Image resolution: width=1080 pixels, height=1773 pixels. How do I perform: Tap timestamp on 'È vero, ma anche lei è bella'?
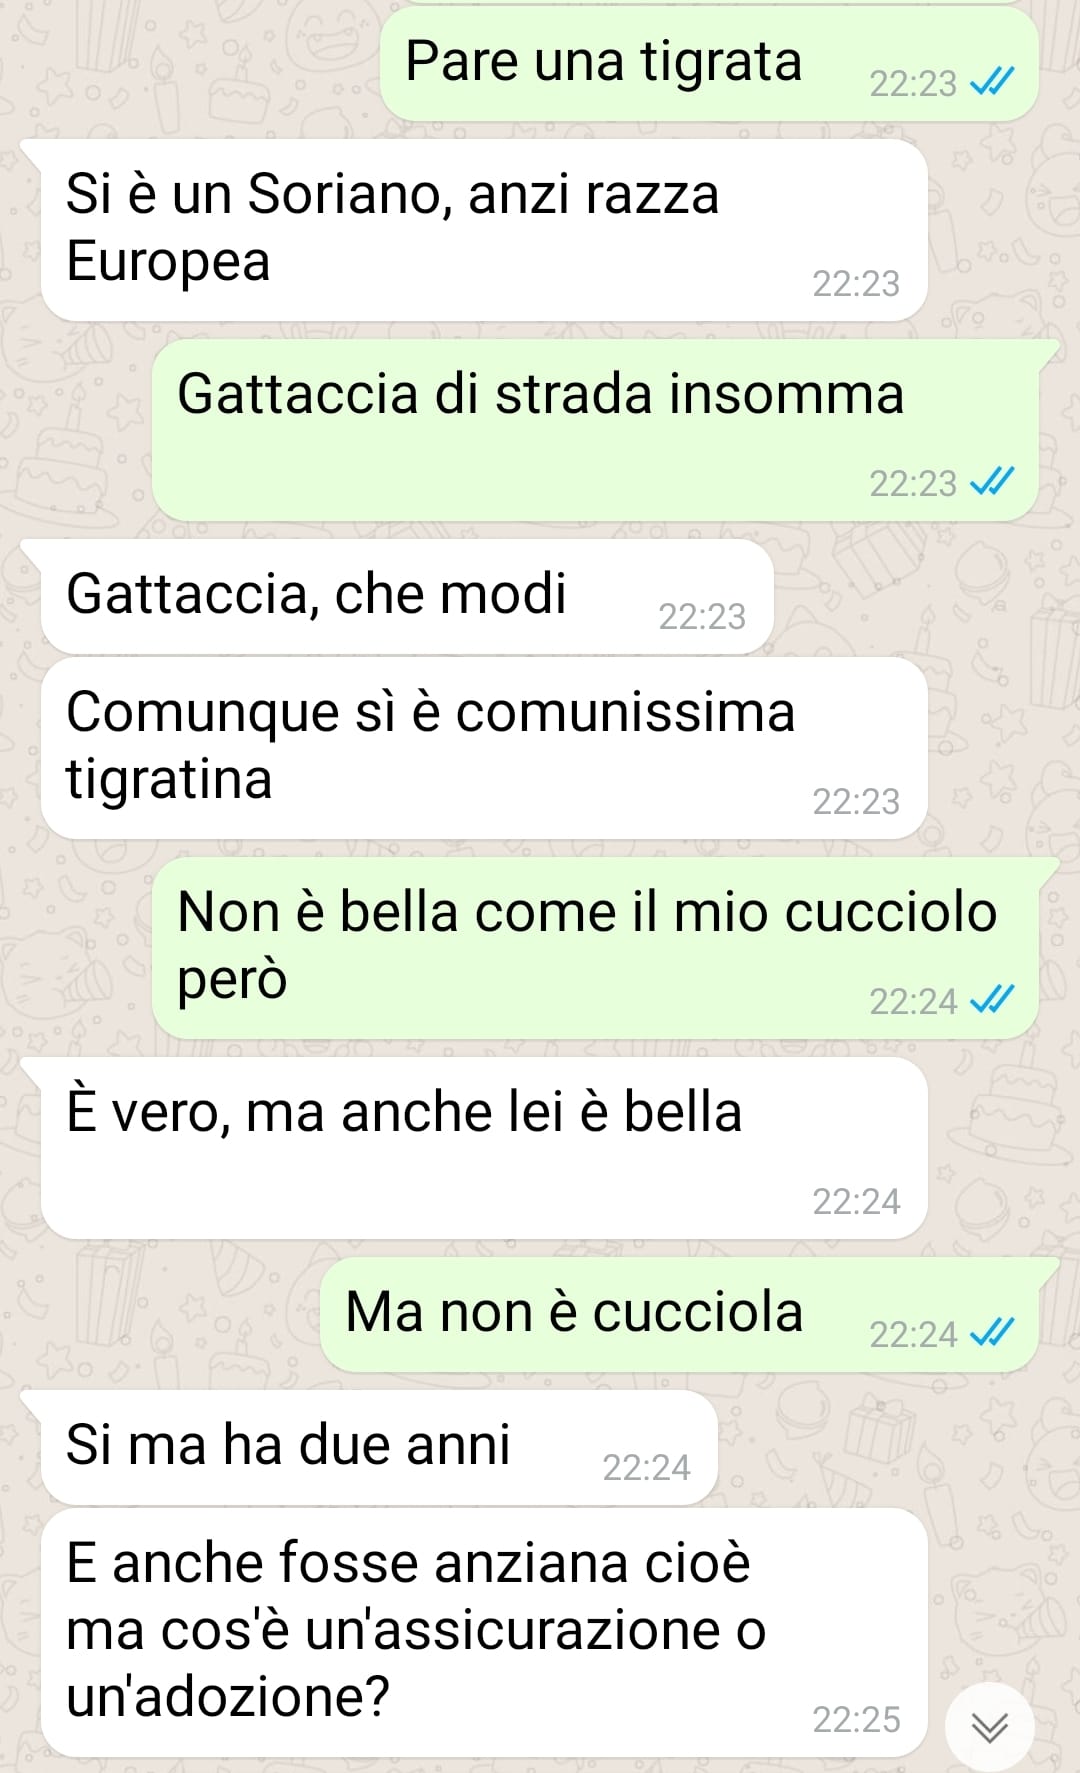click(856, 1201)
